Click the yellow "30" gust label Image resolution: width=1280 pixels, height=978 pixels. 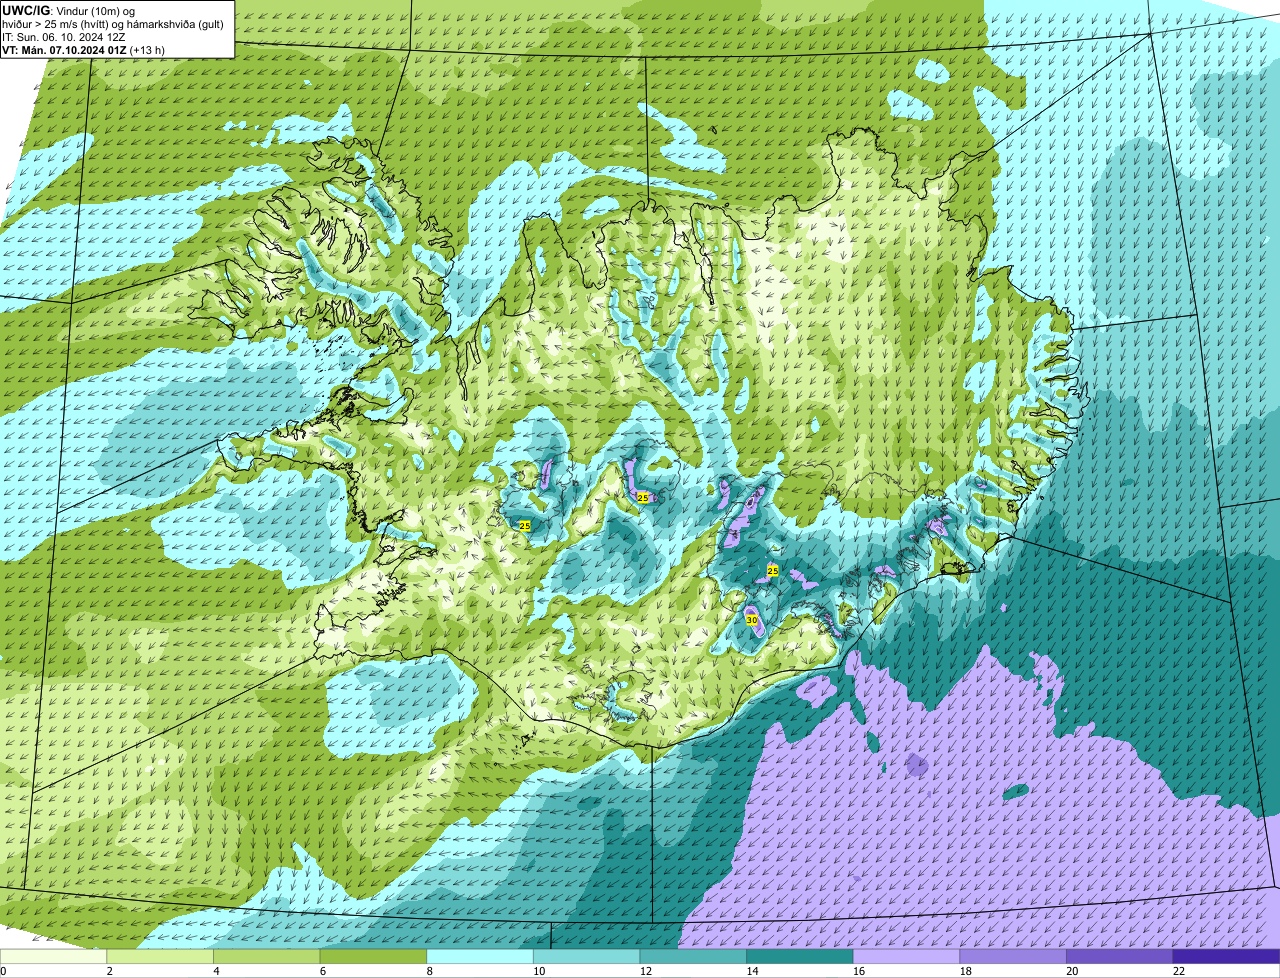752,620
